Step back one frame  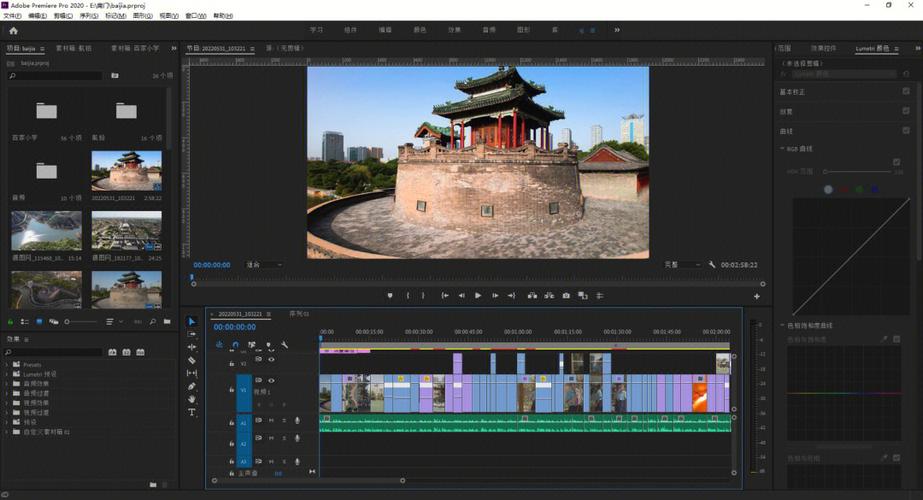[462, 296]
